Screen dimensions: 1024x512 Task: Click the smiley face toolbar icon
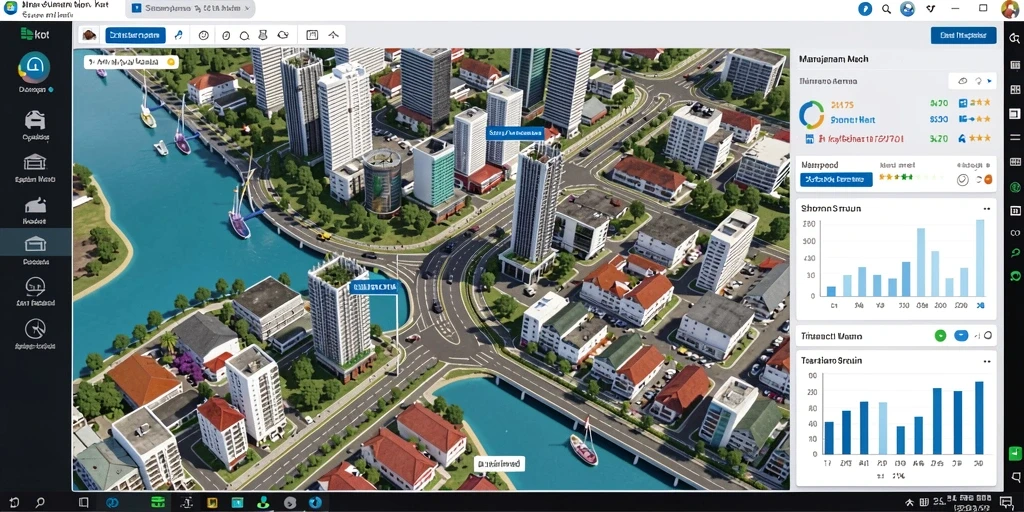point(203,35)
